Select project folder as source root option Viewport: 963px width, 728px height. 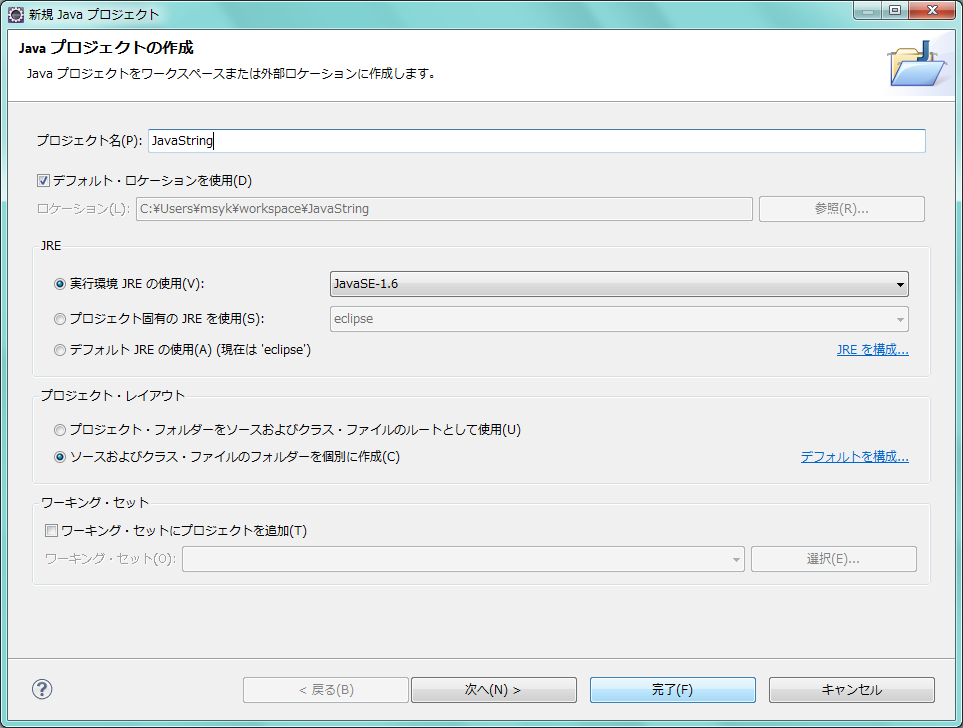click(x=61, y=430)
